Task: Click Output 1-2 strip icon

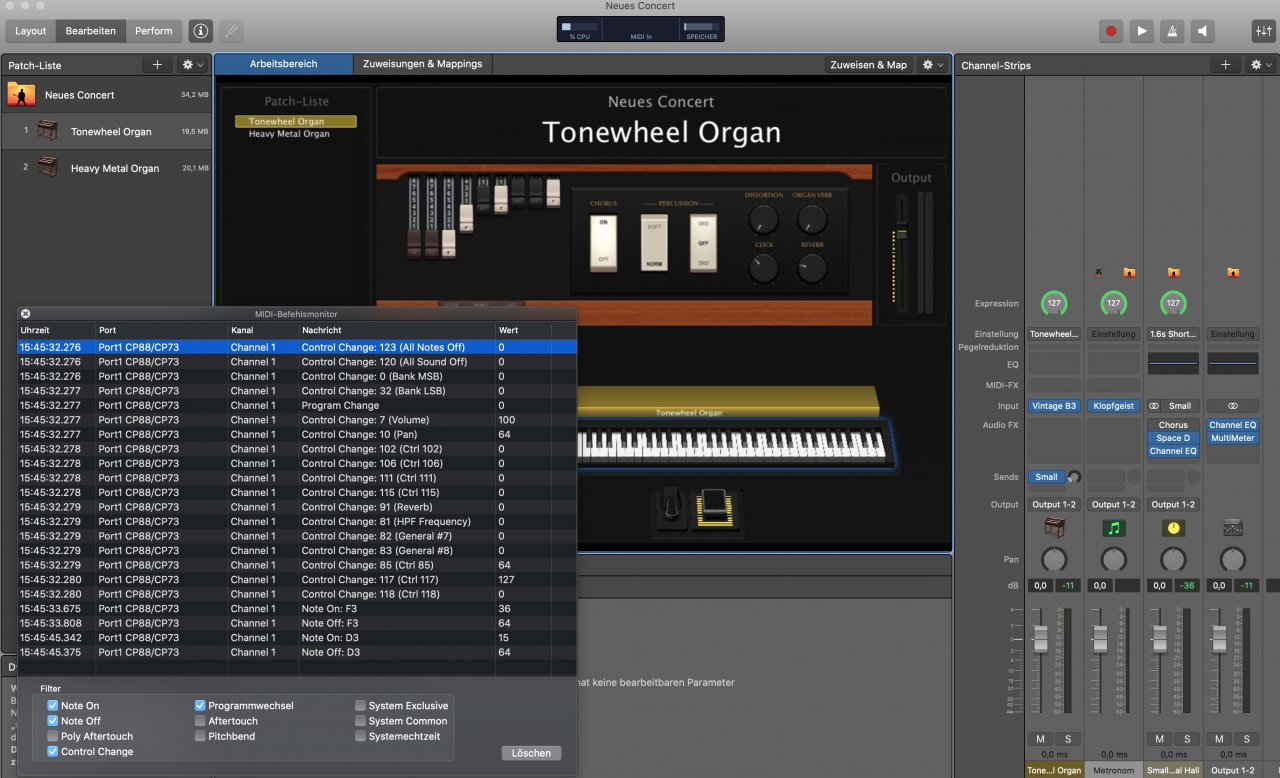Action: (x=1233, y=527)
